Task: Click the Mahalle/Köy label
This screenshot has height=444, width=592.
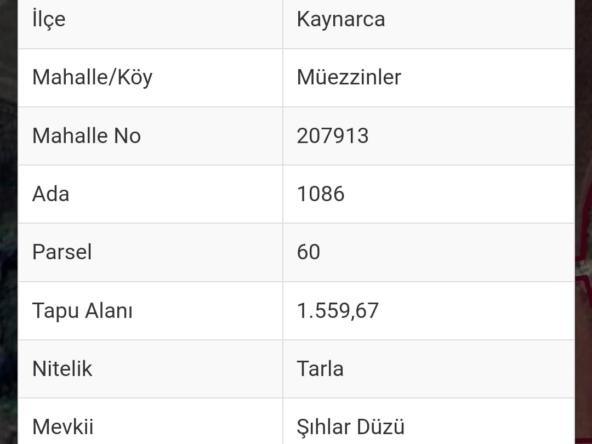Action: coord(92,78)
